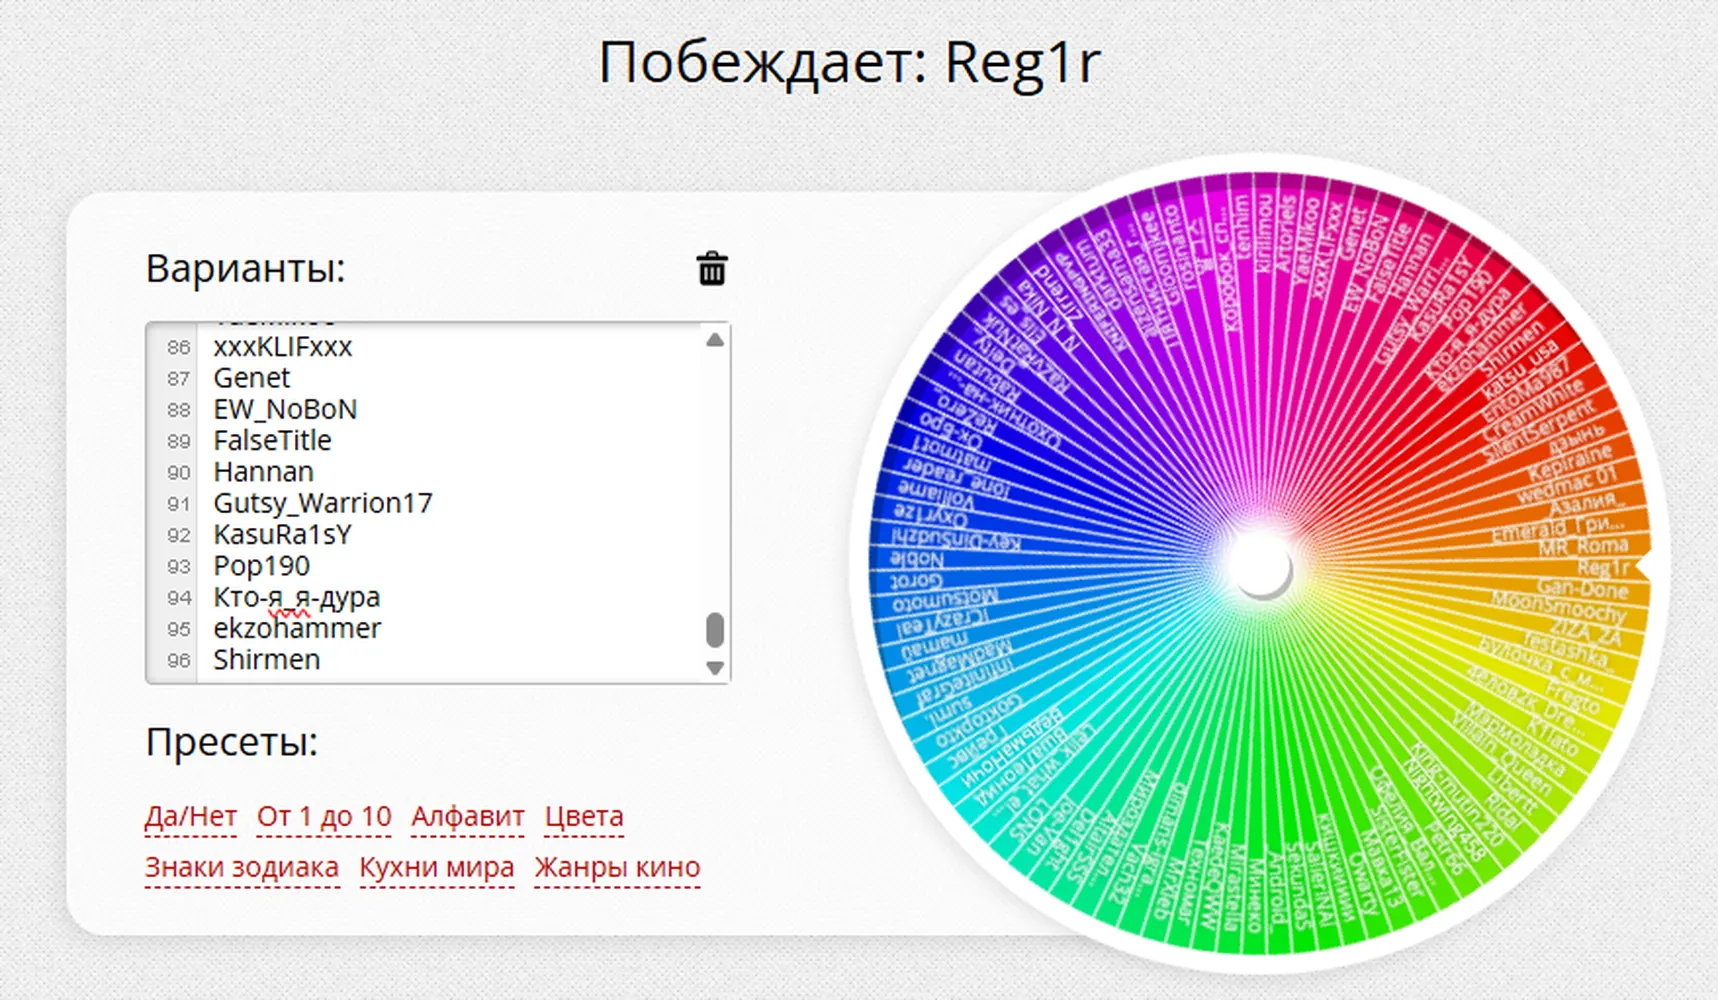Click the Победает: Reg1r heading
Screen dimensions: 1718x1000
[849, 62]
